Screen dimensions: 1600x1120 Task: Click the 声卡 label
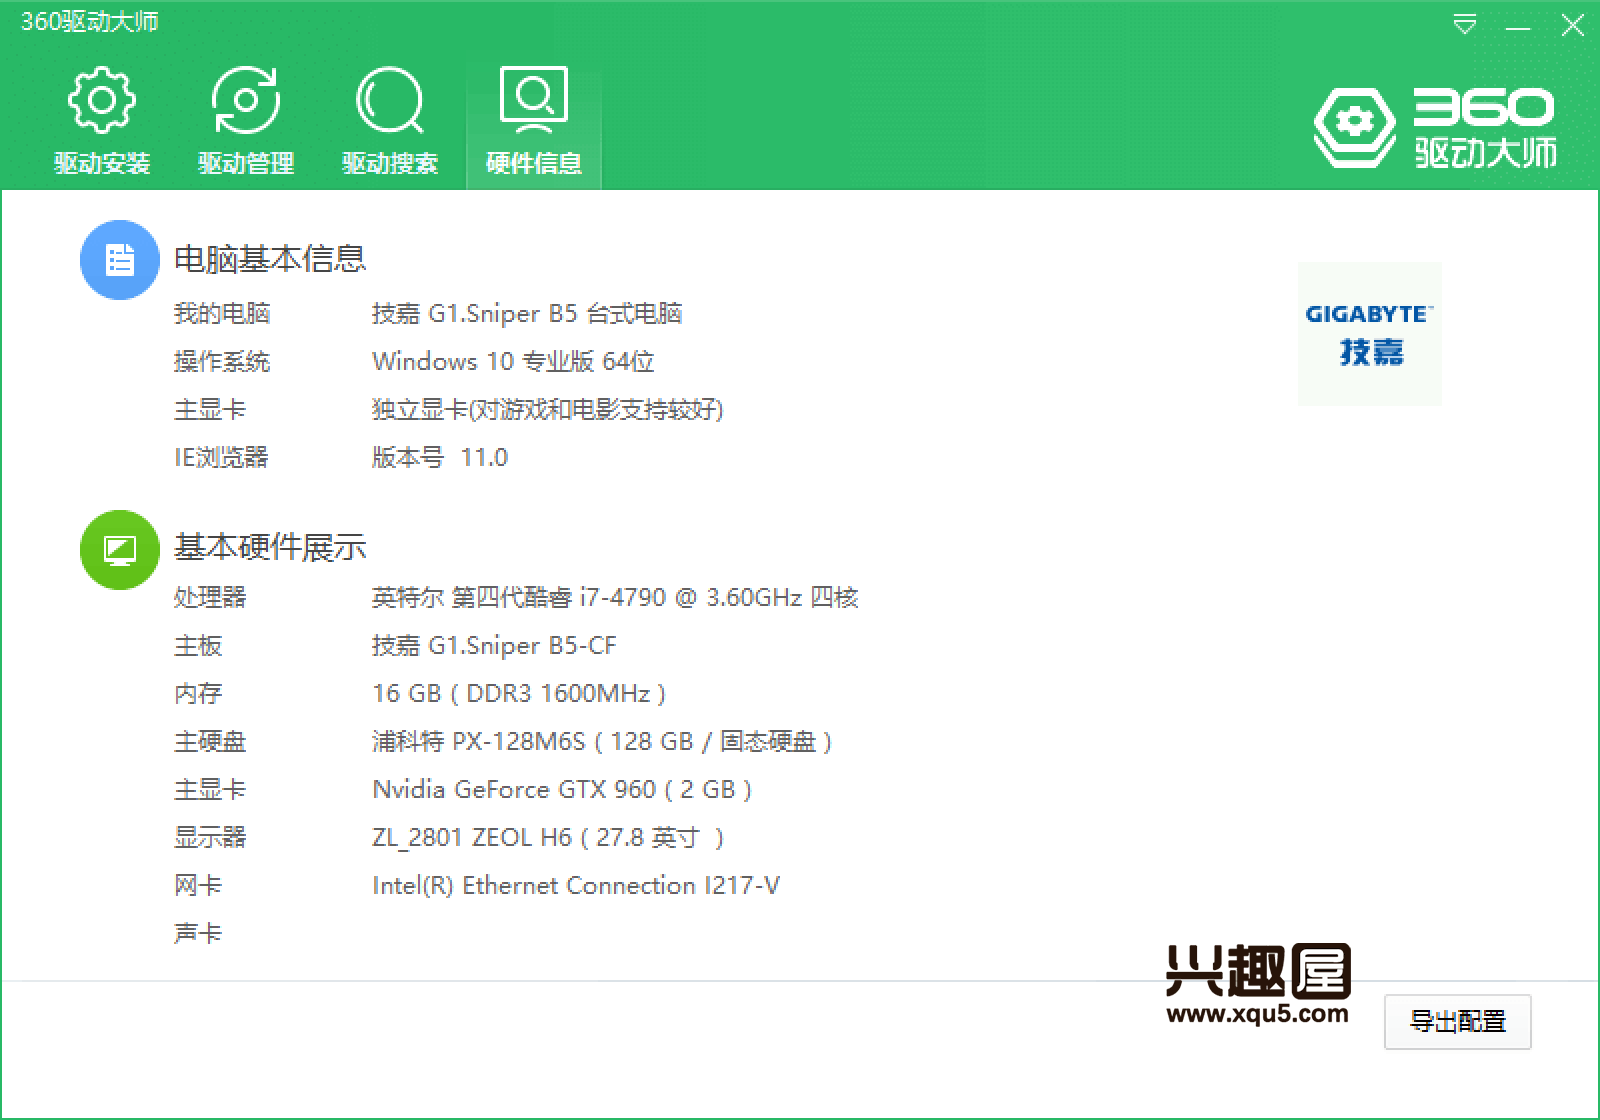coord(198,933)
